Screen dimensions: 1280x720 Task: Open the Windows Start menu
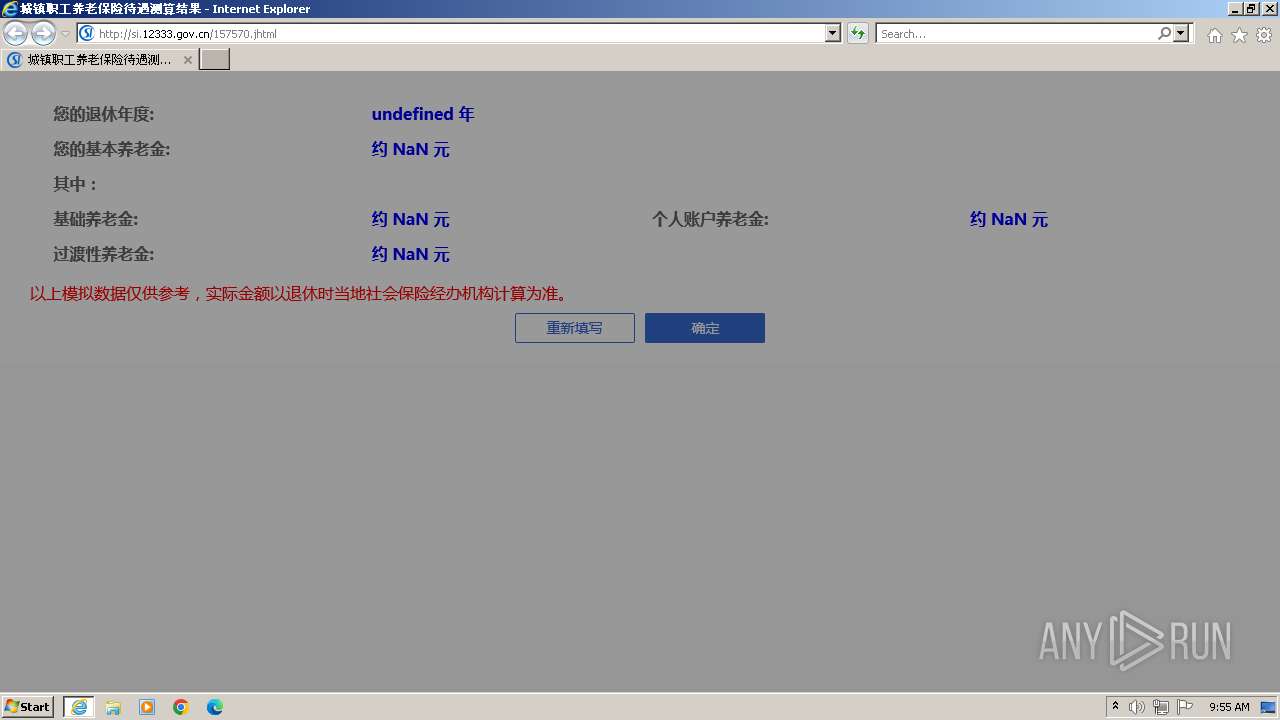pos(27,706)
